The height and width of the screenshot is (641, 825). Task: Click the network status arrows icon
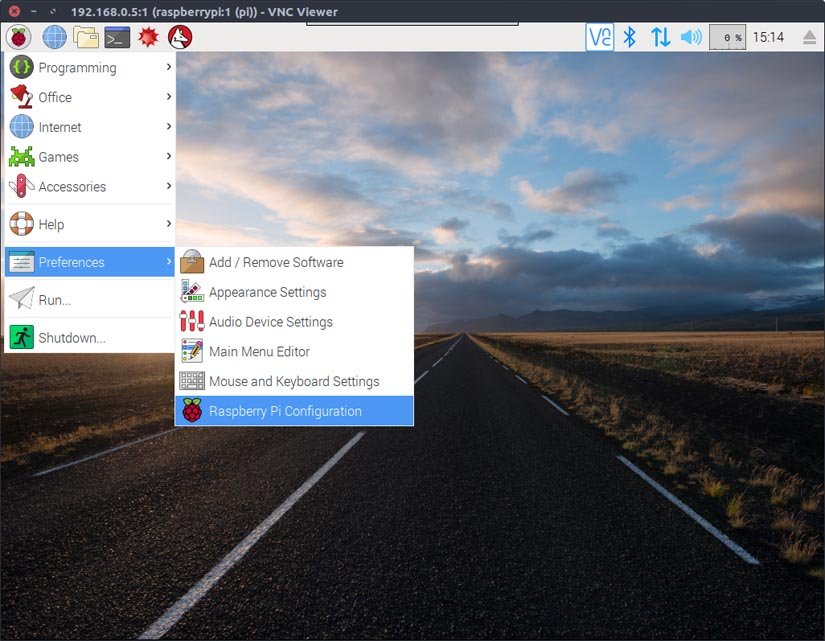pos(660,36)
